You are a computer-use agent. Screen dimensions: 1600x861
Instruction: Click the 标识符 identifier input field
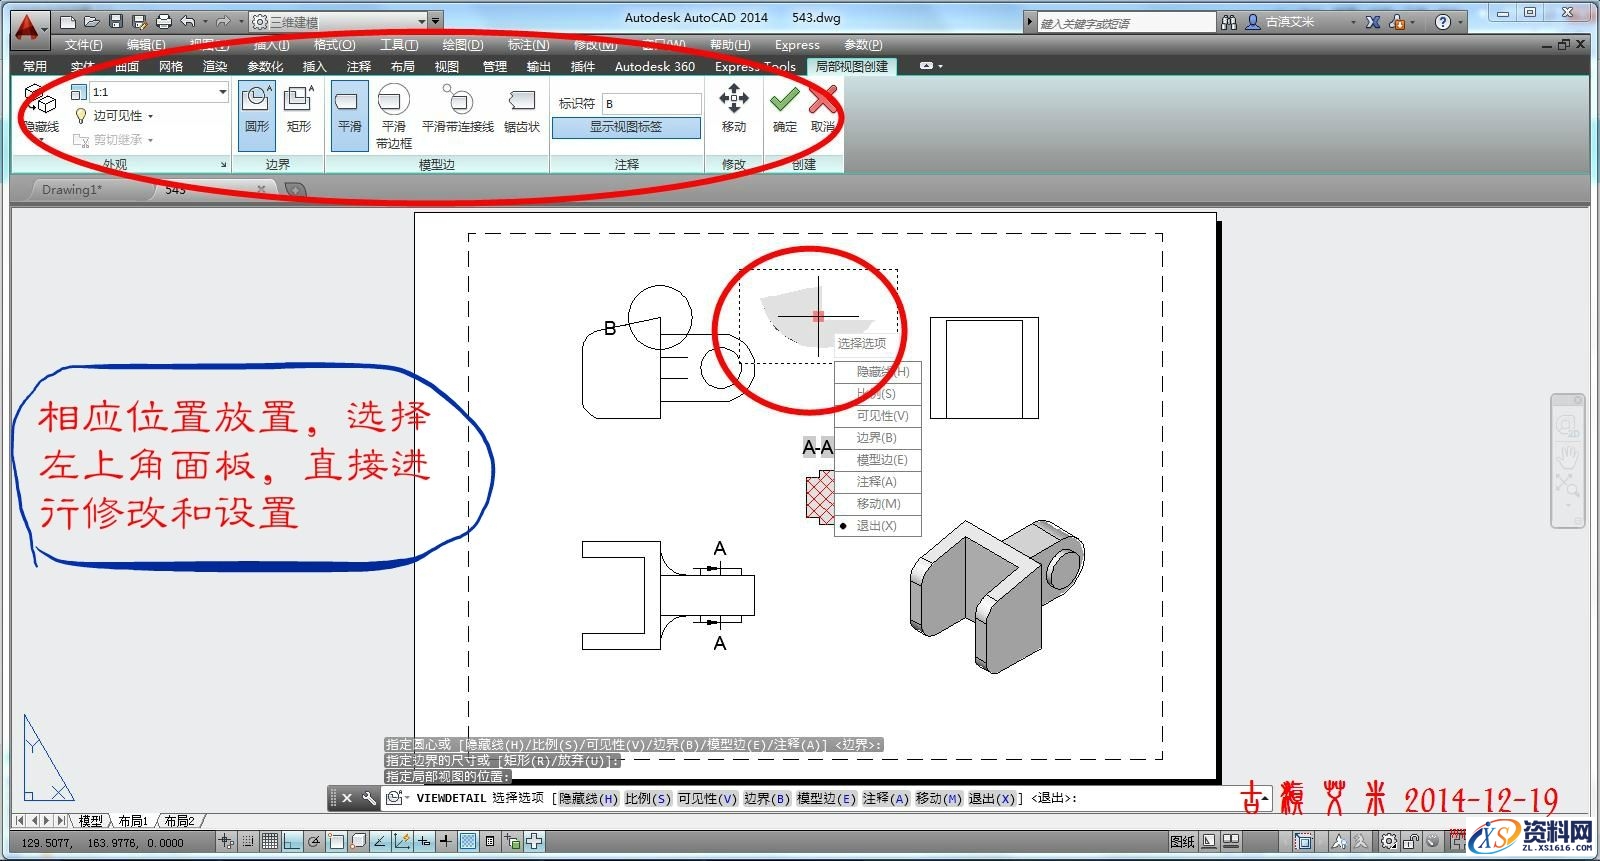point(651,103)
